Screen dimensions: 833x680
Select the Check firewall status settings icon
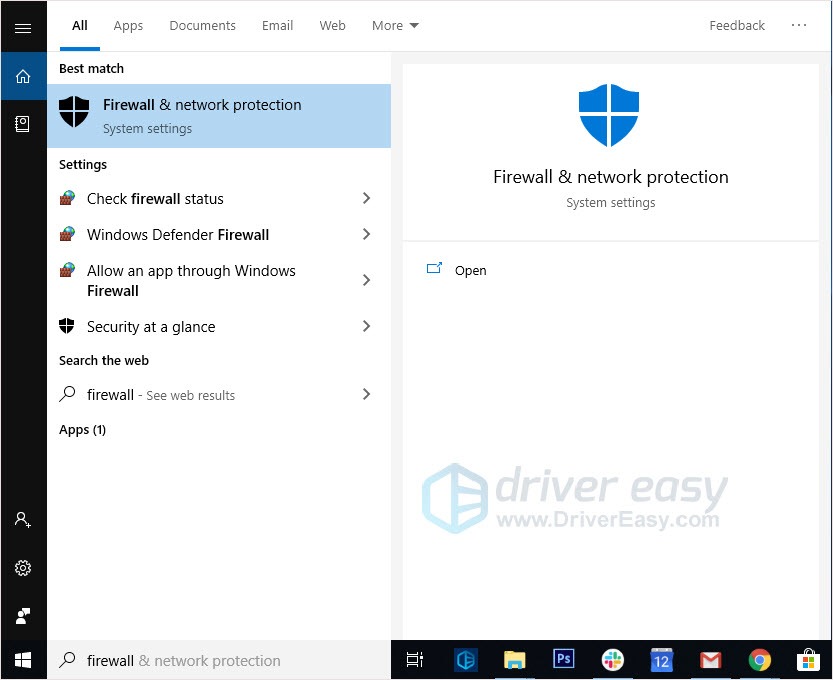pos(66,198)
